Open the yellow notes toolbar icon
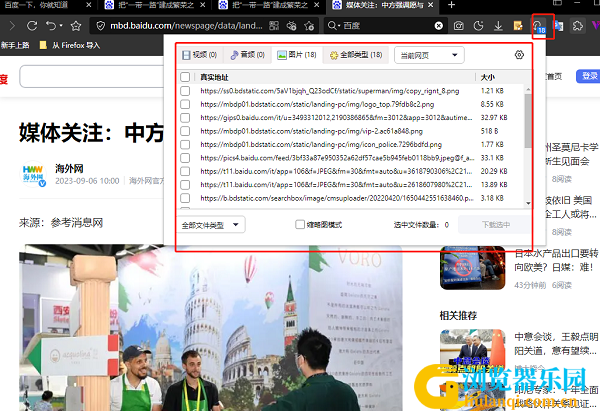 pyautogui.click(x=518, y=26)
